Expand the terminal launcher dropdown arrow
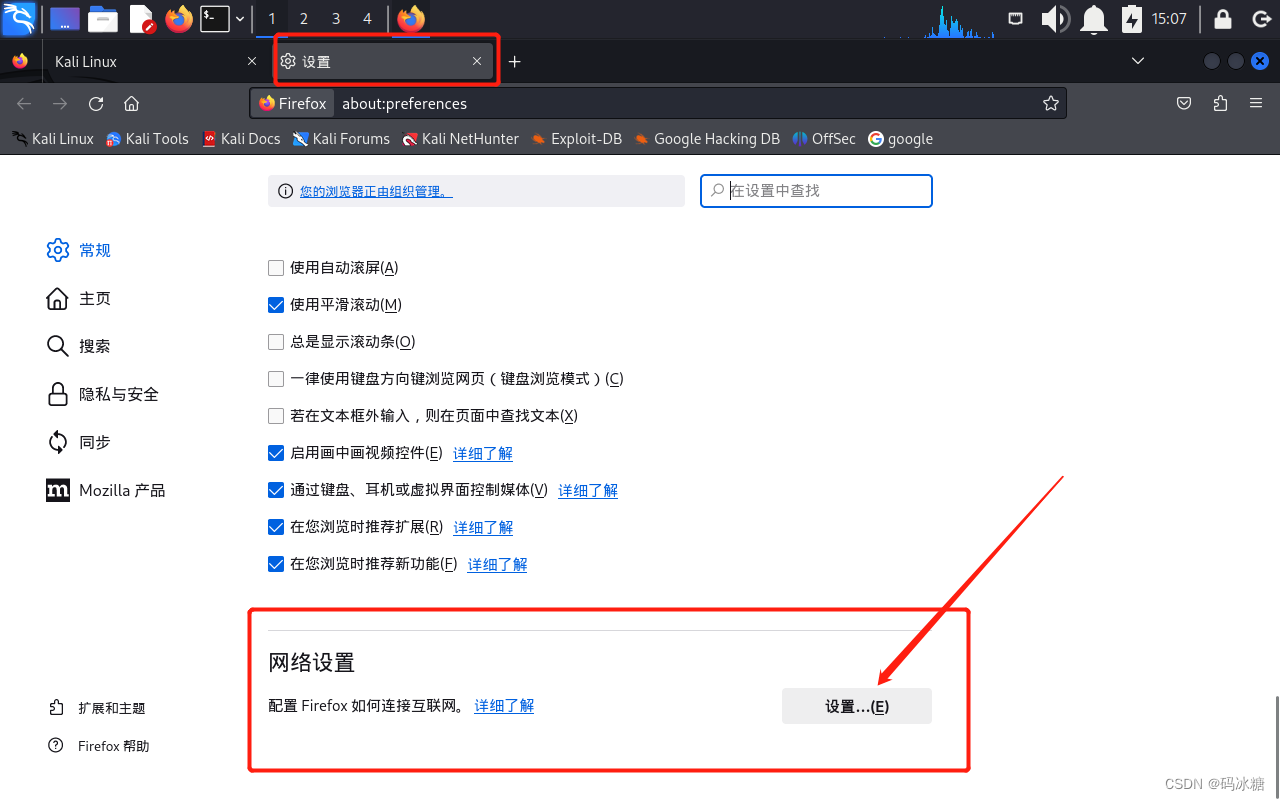Screen dimensions: 1280x800 pos(240,19)
